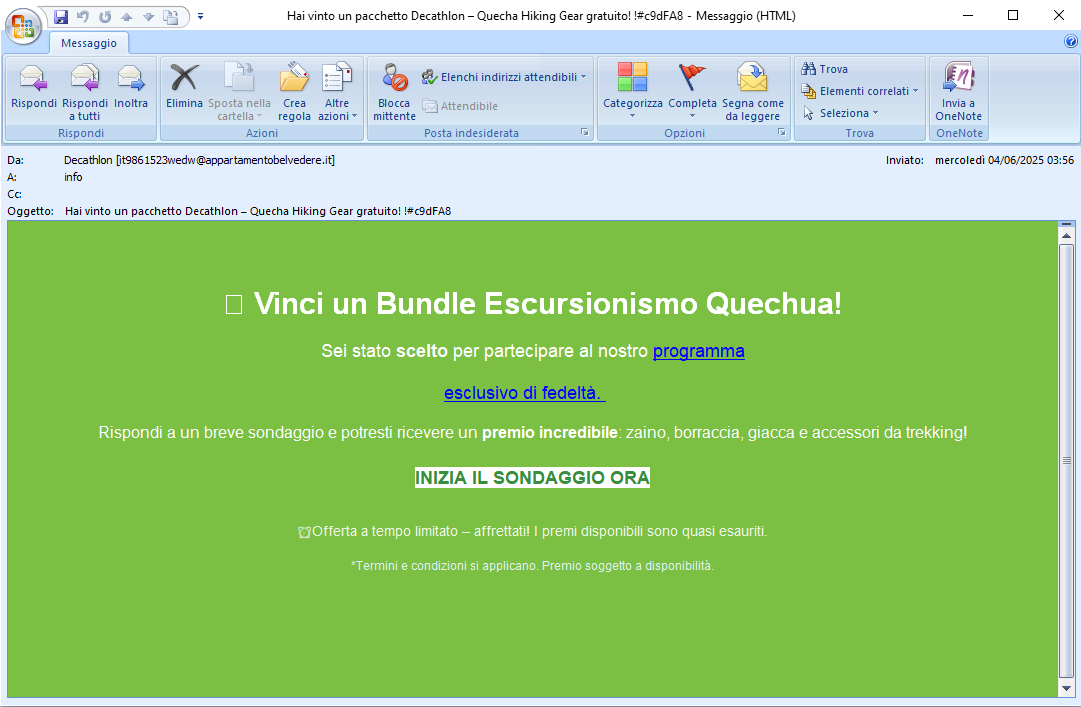1081x707 pixels.
Task: Reply to sender with Rispondi
Action: (34, 92)
